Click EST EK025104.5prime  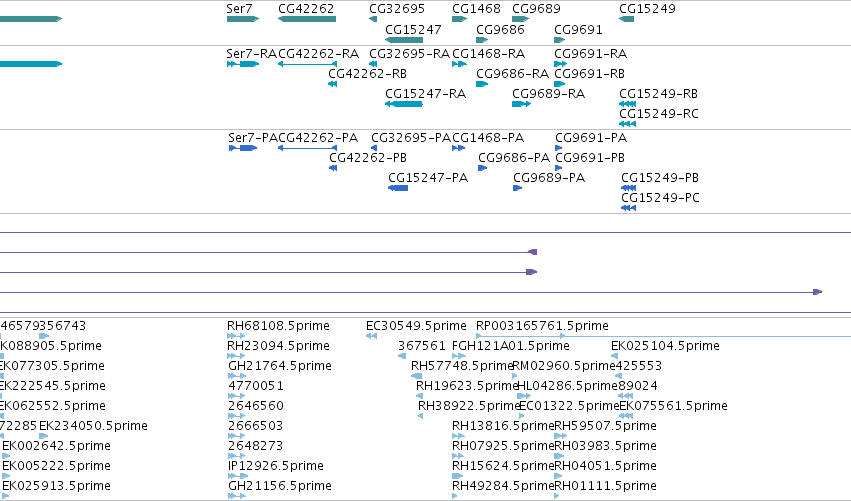pyautogui.click(x=665, y=346)
